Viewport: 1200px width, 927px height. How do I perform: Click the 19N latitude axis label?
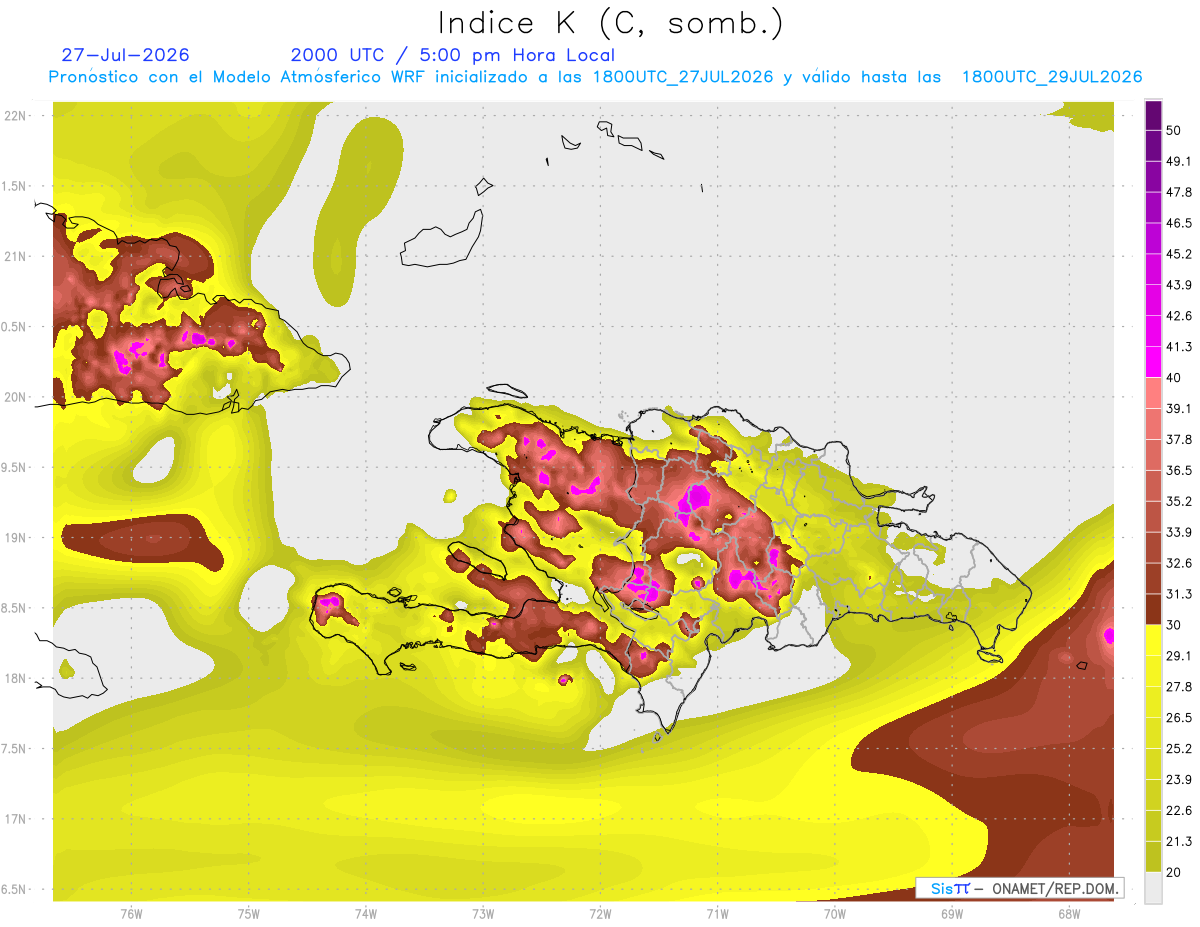17,537
